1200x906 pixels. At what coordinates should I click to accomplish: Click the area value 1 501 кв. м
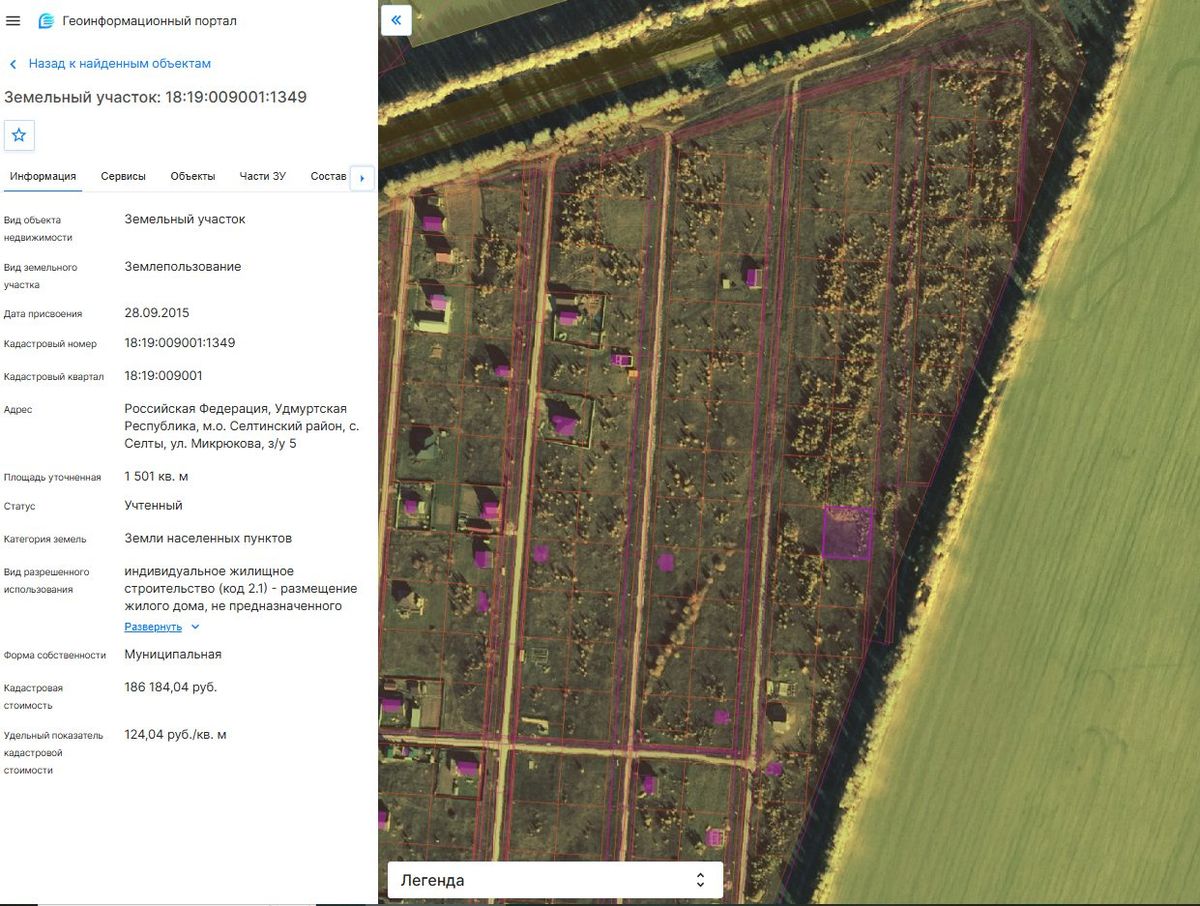pos(156,475)
